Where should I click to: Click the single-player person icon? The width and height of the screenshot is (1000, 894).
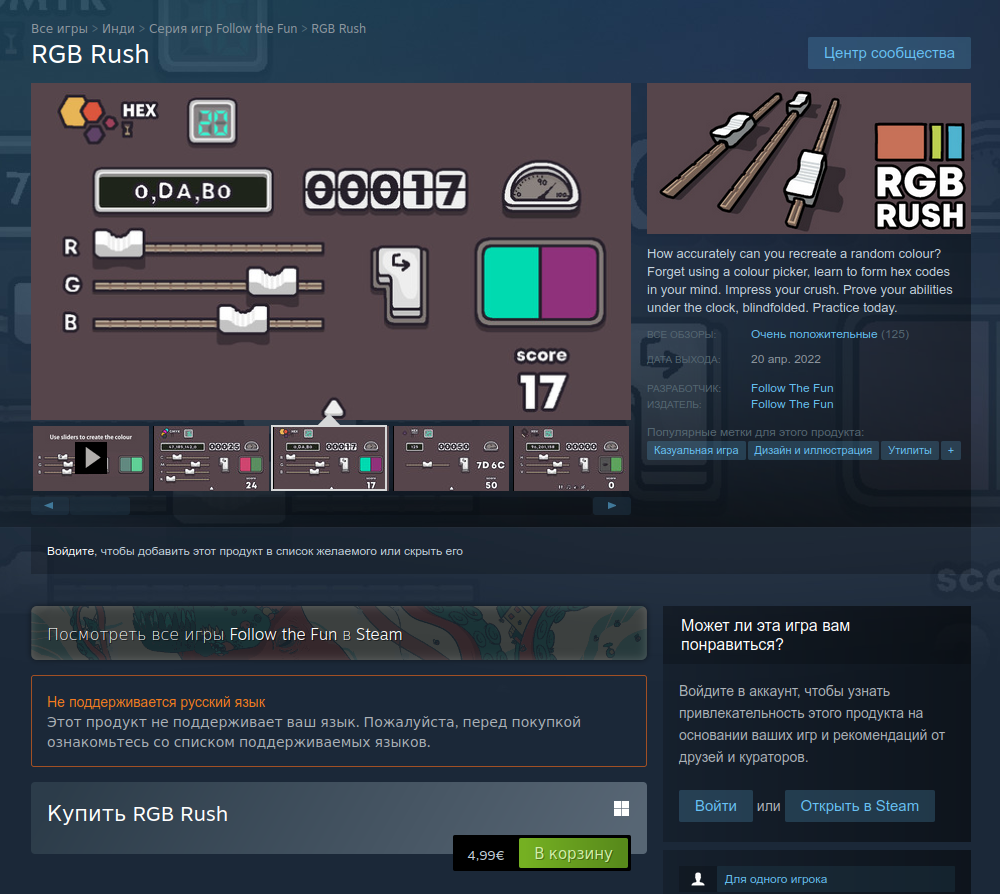[698, 879]
